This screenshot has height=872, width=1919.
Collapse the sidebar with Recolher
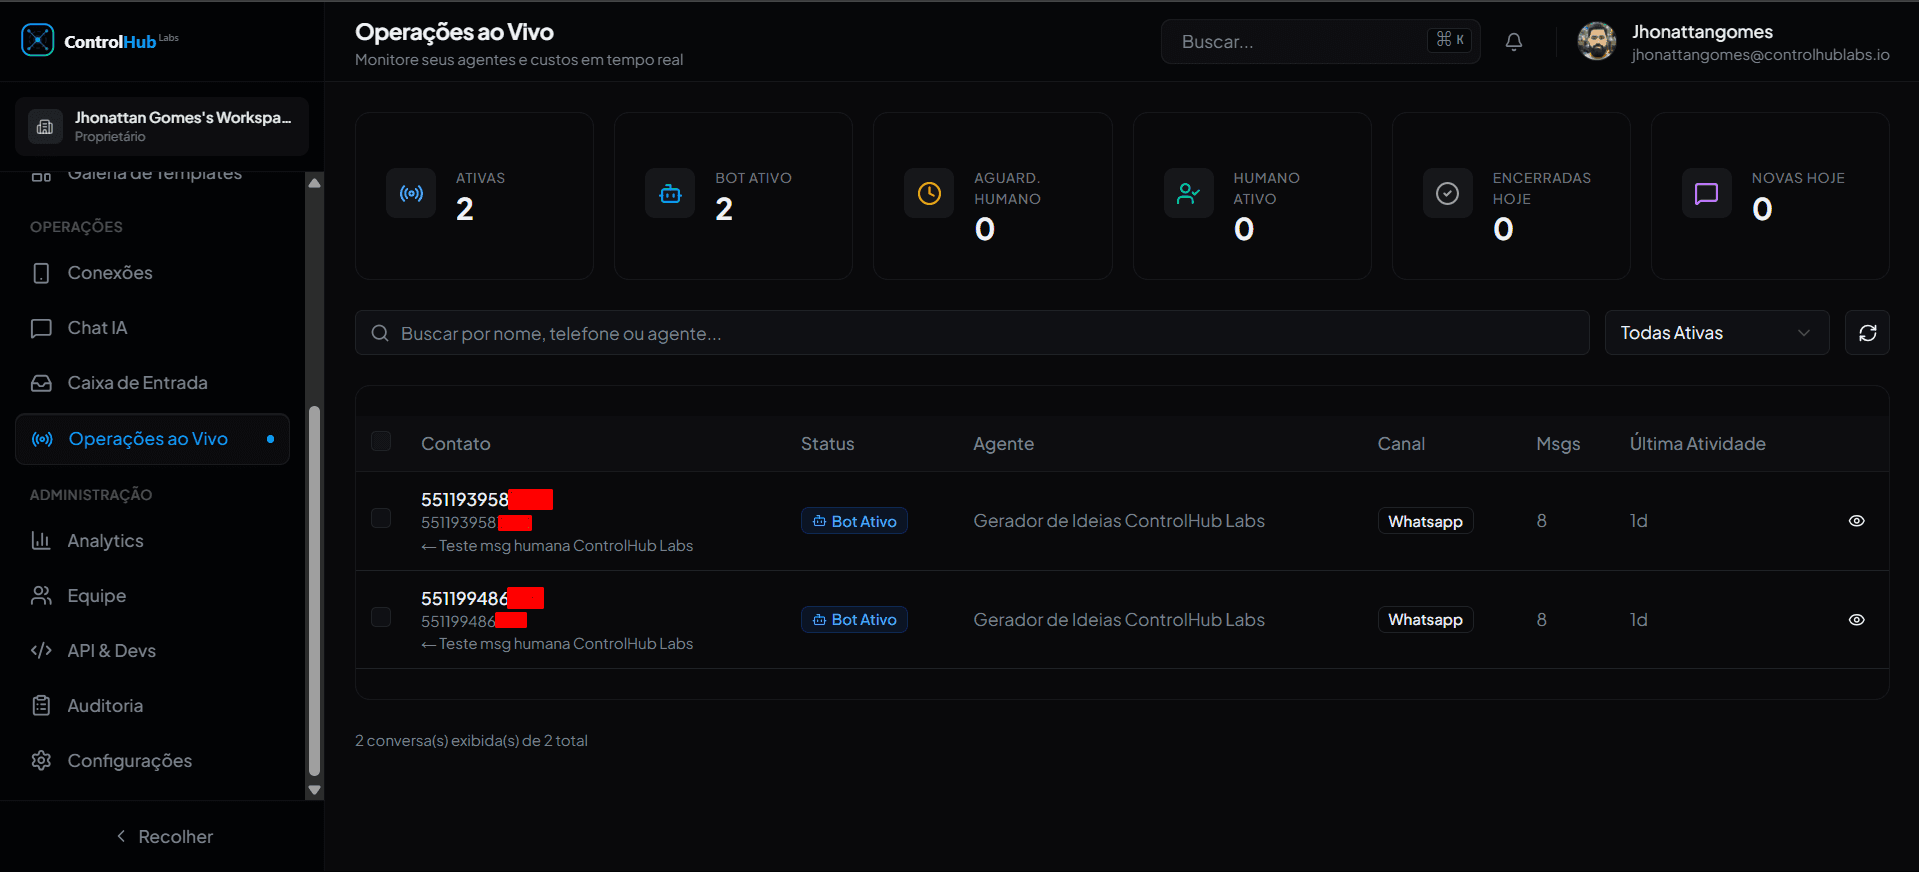tap(164, 836)
